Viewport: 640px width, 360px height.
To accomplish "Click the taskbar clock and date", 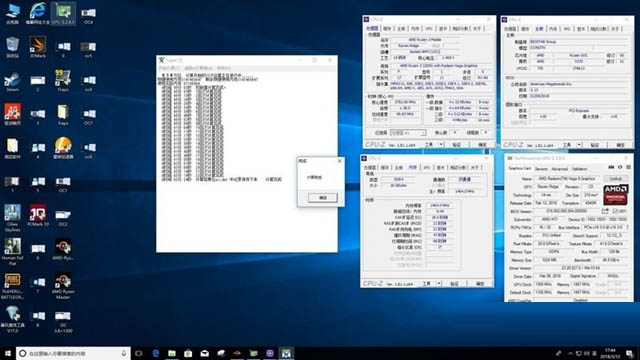I will coord(610,353).
